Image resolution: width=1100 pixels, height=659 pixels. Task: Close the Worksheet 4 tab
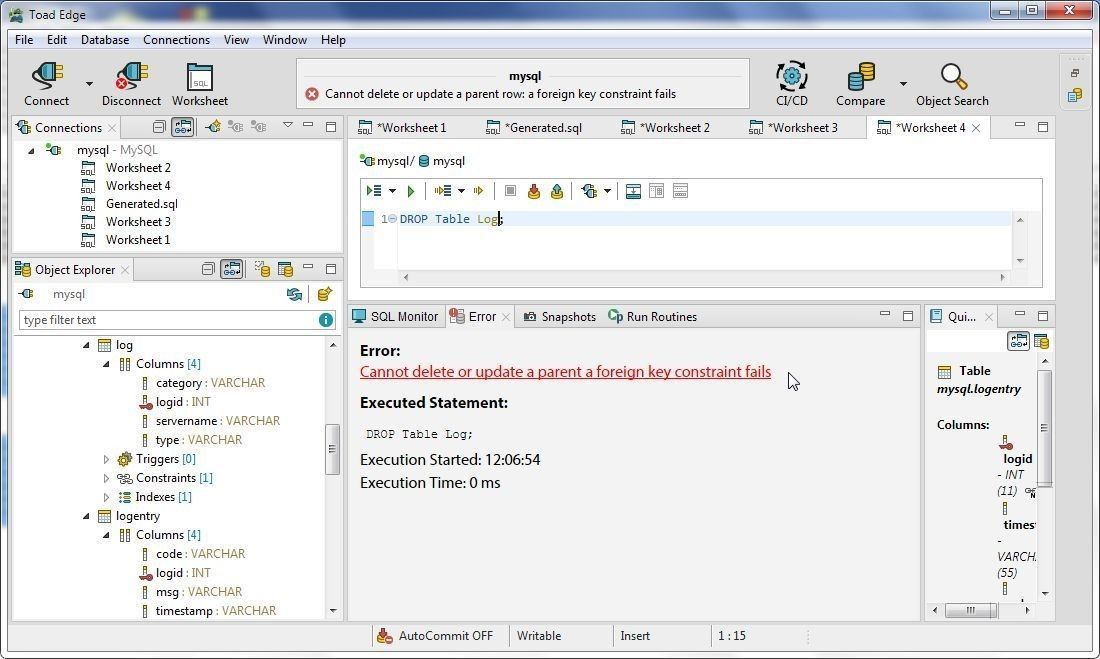[x=976, y=128]
